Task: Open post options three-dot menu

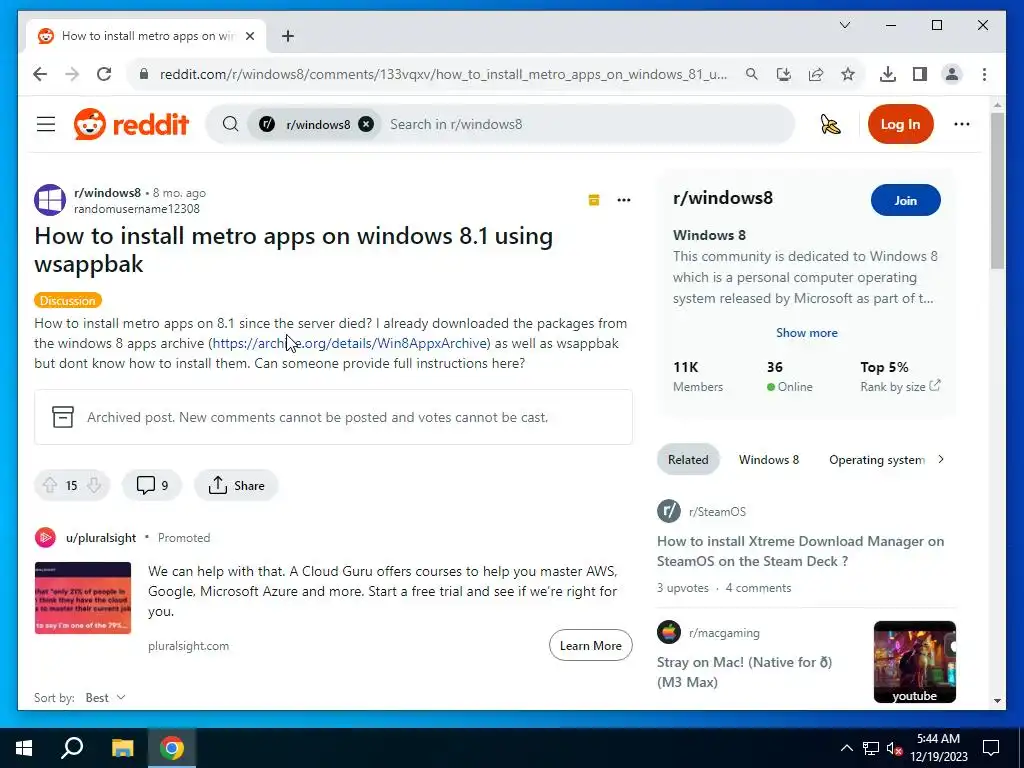Action: pyautogui.click(x=624, y=200)
